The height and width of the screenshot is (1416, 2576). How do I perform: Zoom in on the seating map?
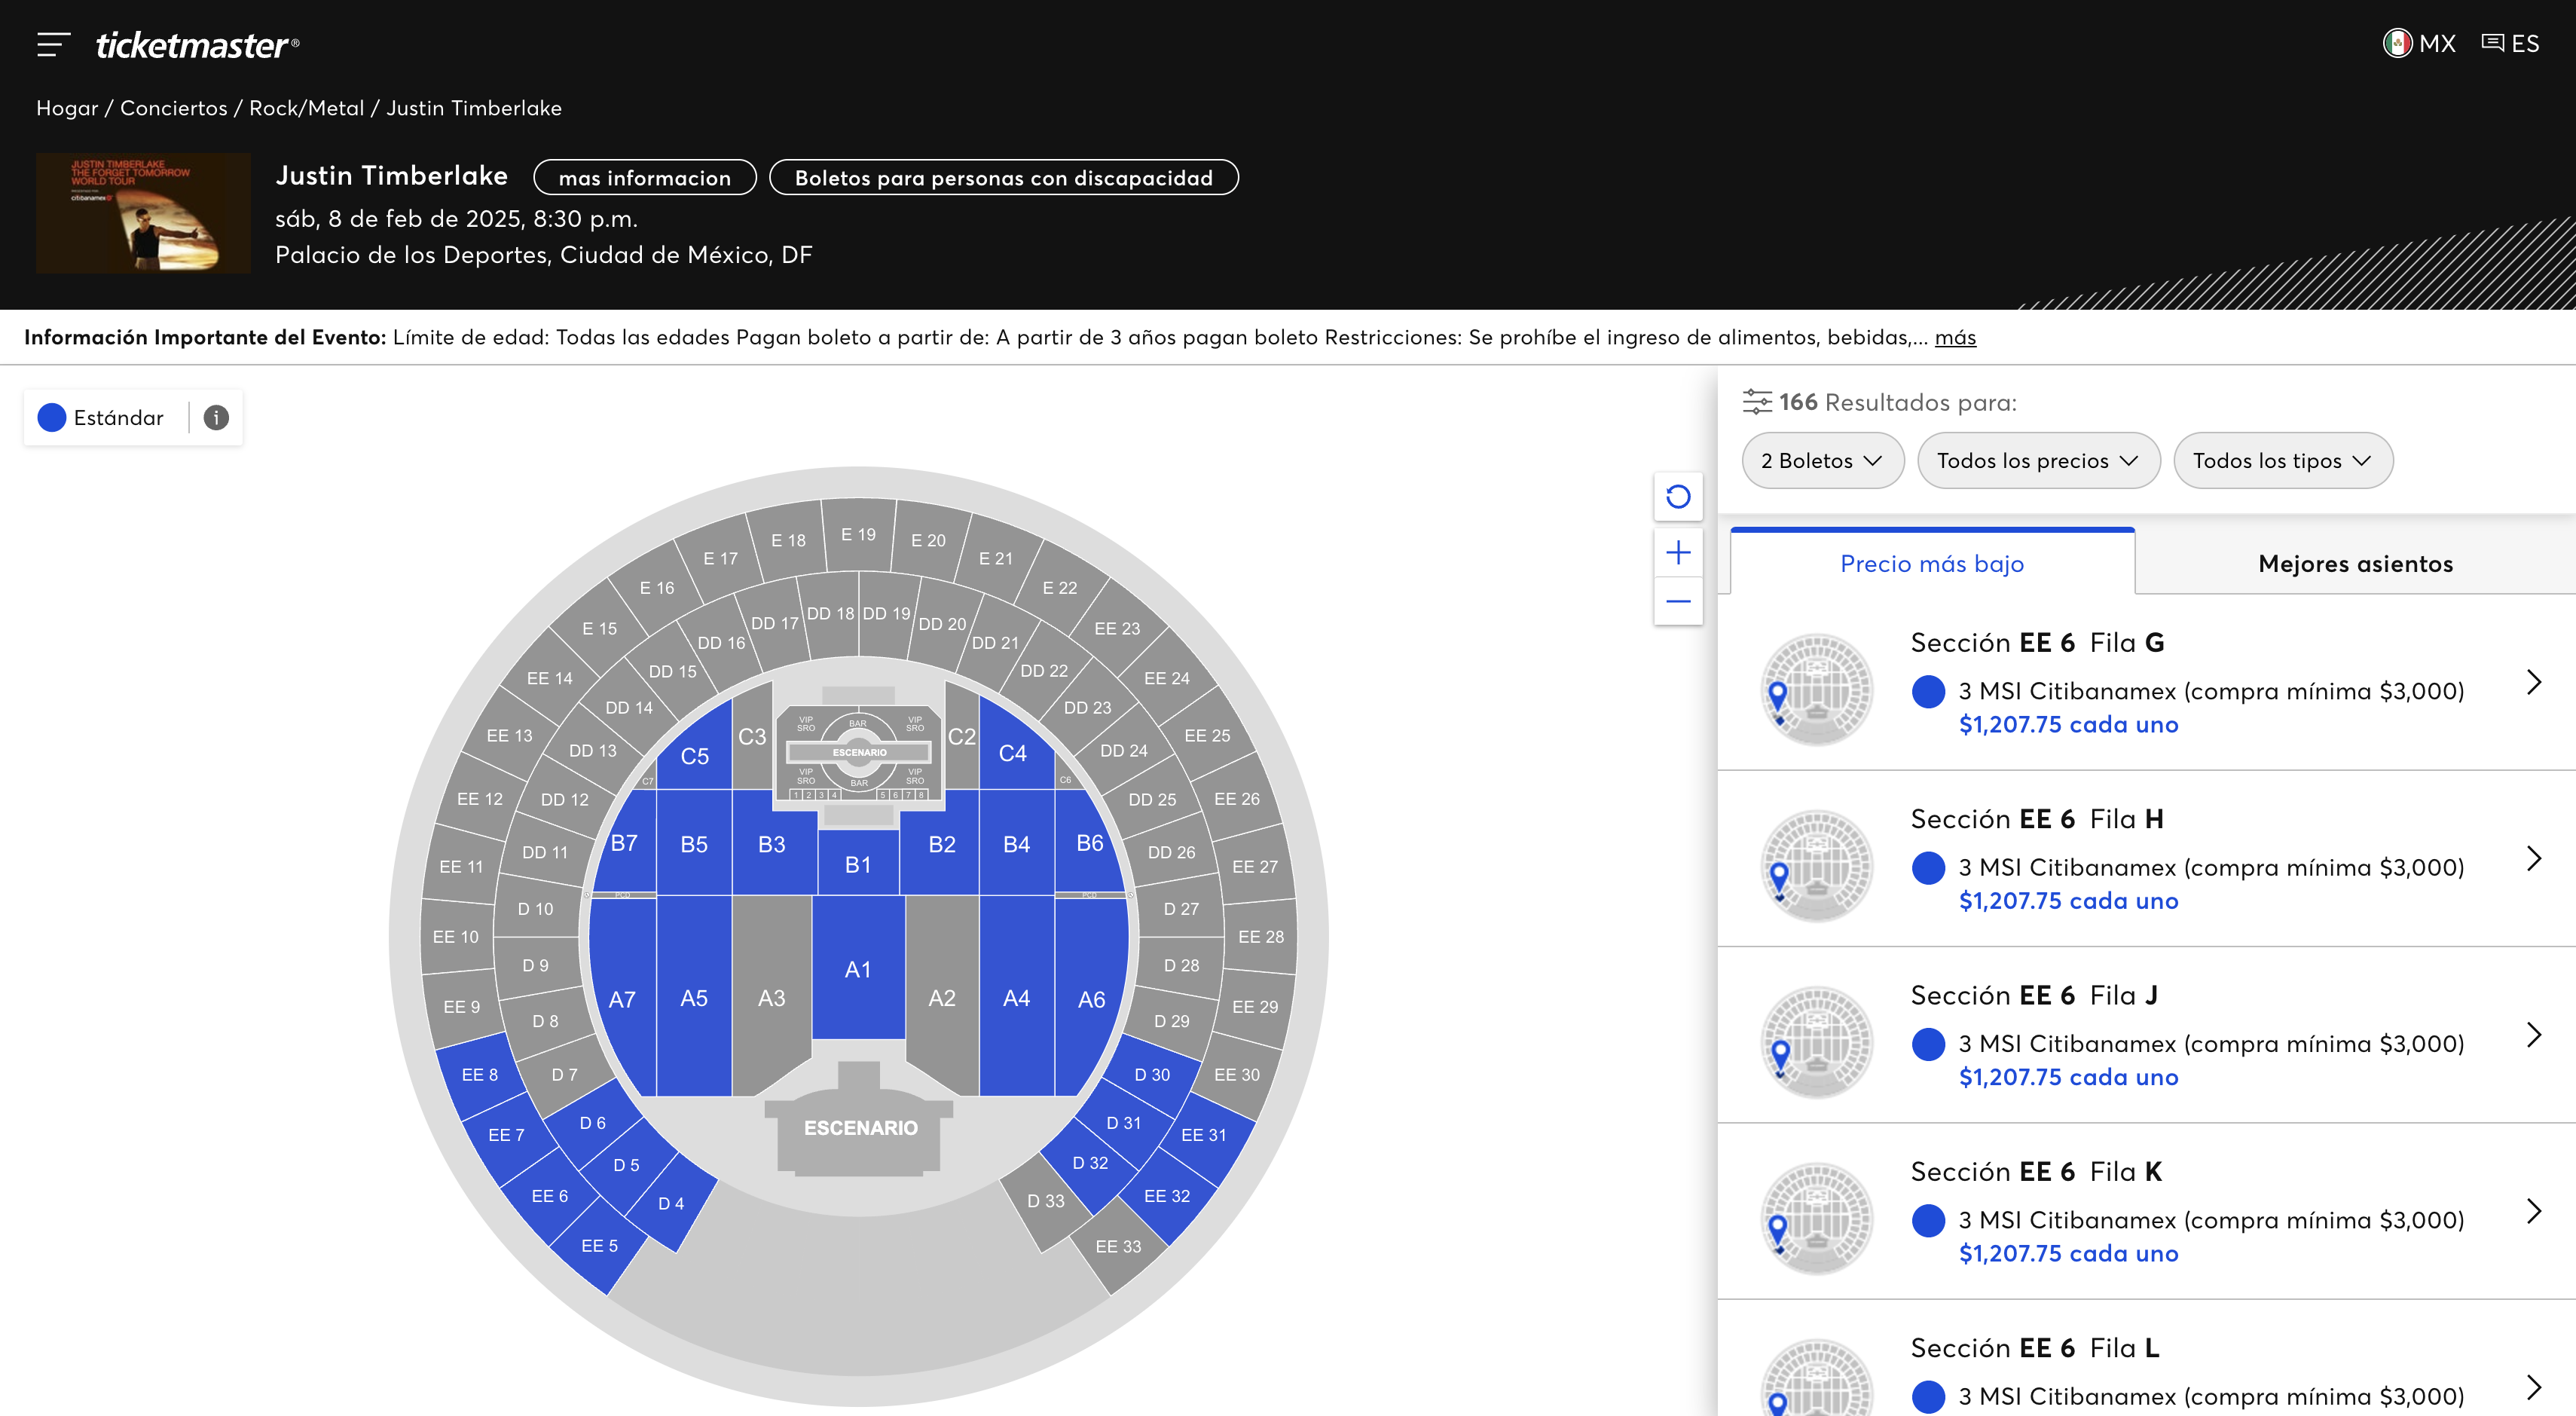[x=1679, y=552]
